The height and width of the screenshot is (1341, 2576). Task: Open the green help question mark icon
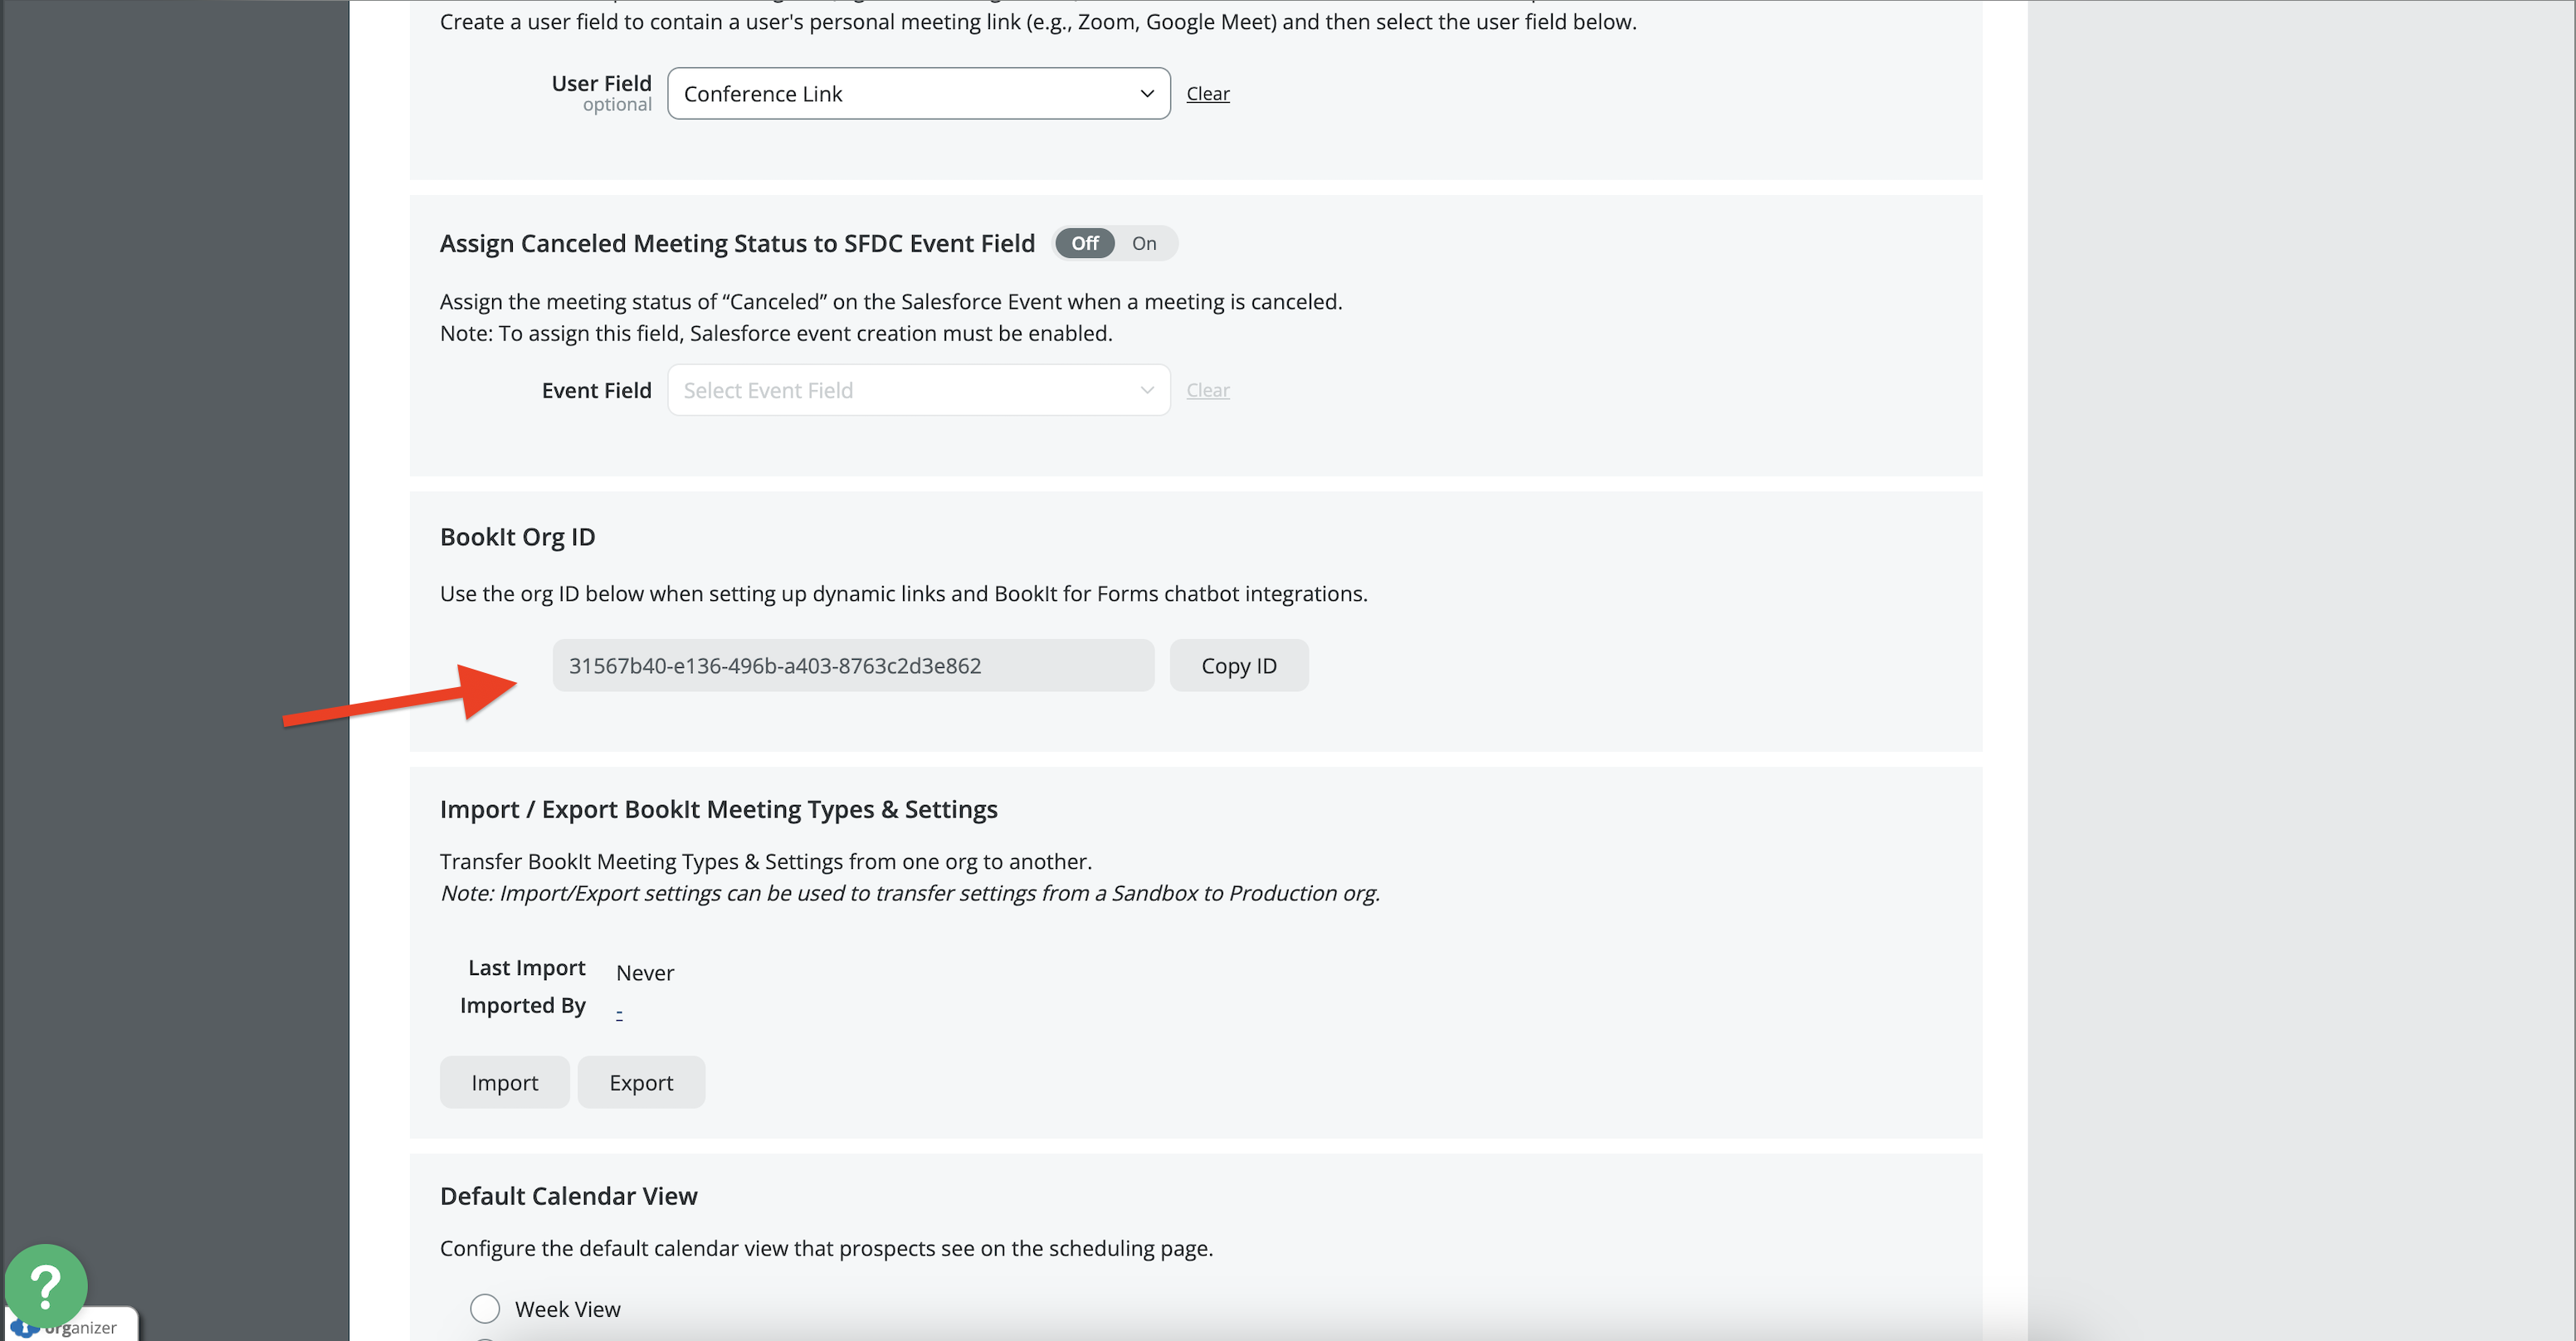pyautogui.click(x=45, y=1284)
